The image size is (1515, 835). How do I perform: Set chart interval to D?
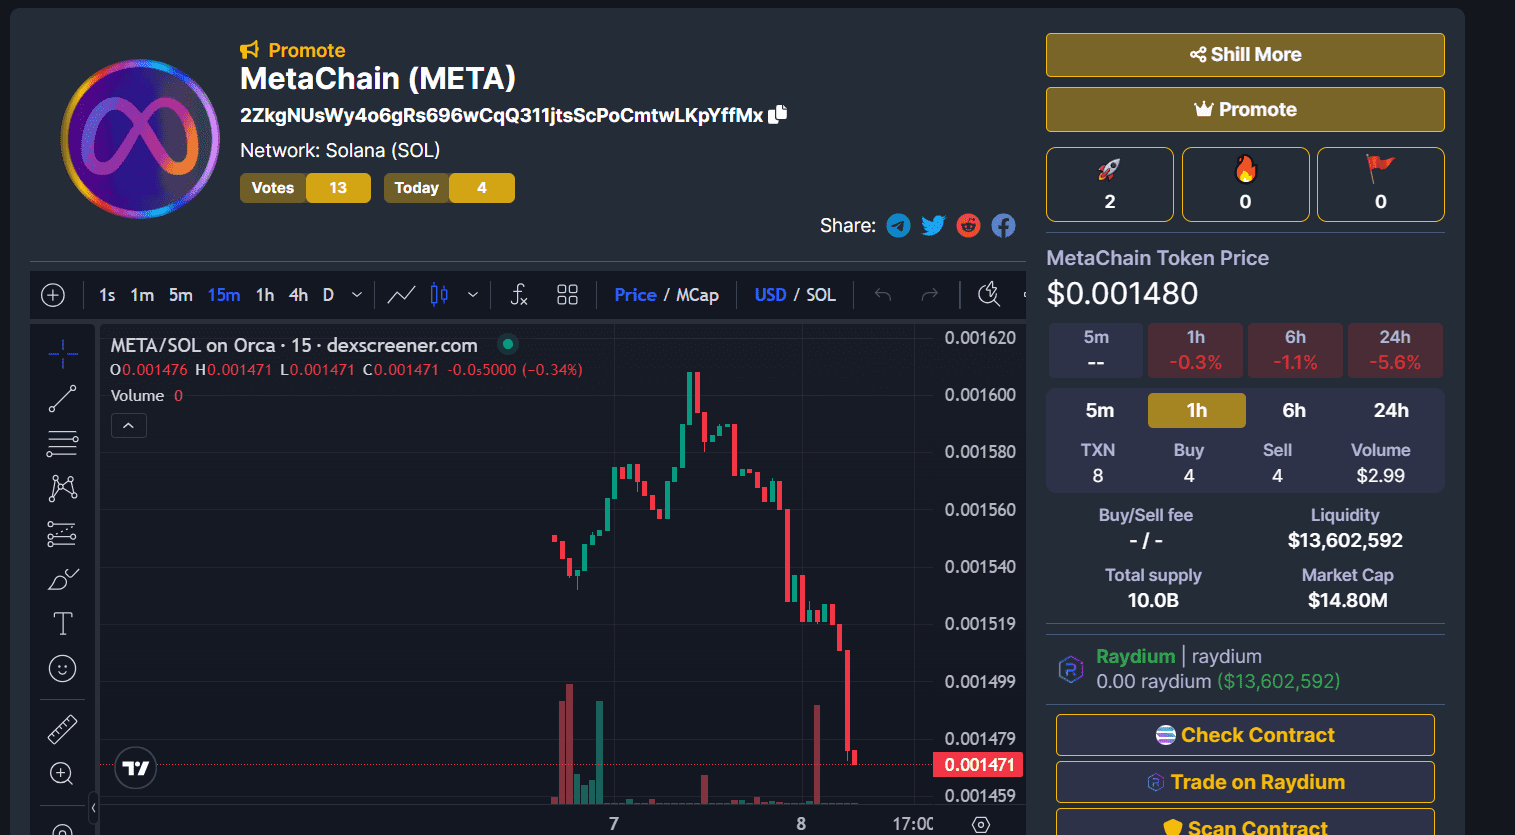(328, 295)
